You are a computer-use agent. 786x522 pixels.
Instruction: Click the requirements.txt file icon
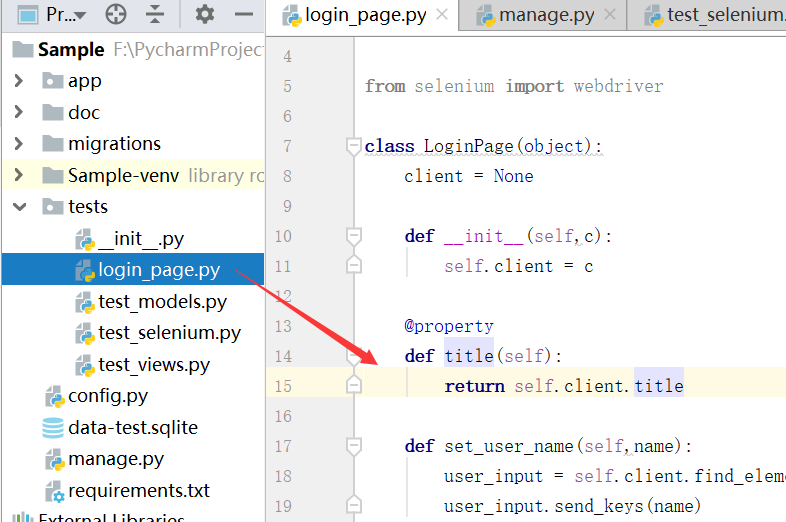55,491
